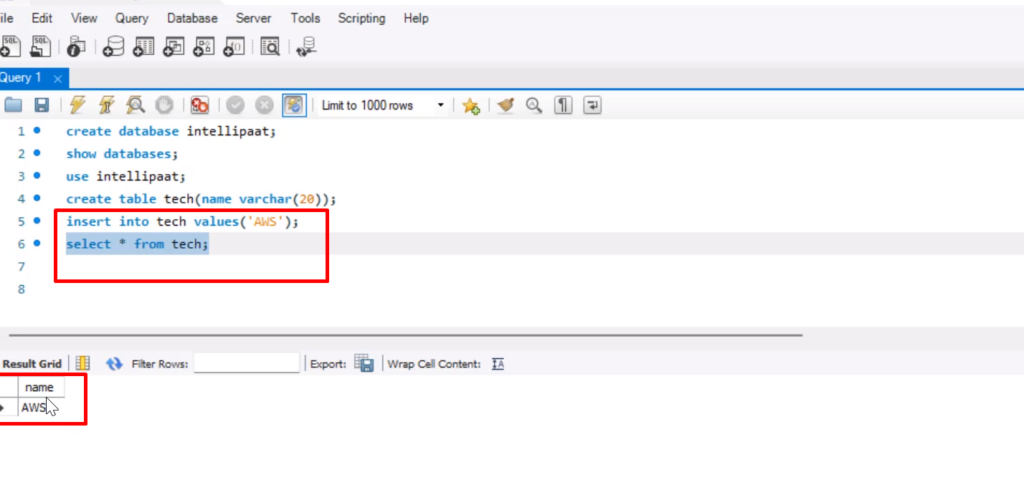Switch to the Query 1 tab
This screenshot has width=1024, height=480.
(22, 78)
